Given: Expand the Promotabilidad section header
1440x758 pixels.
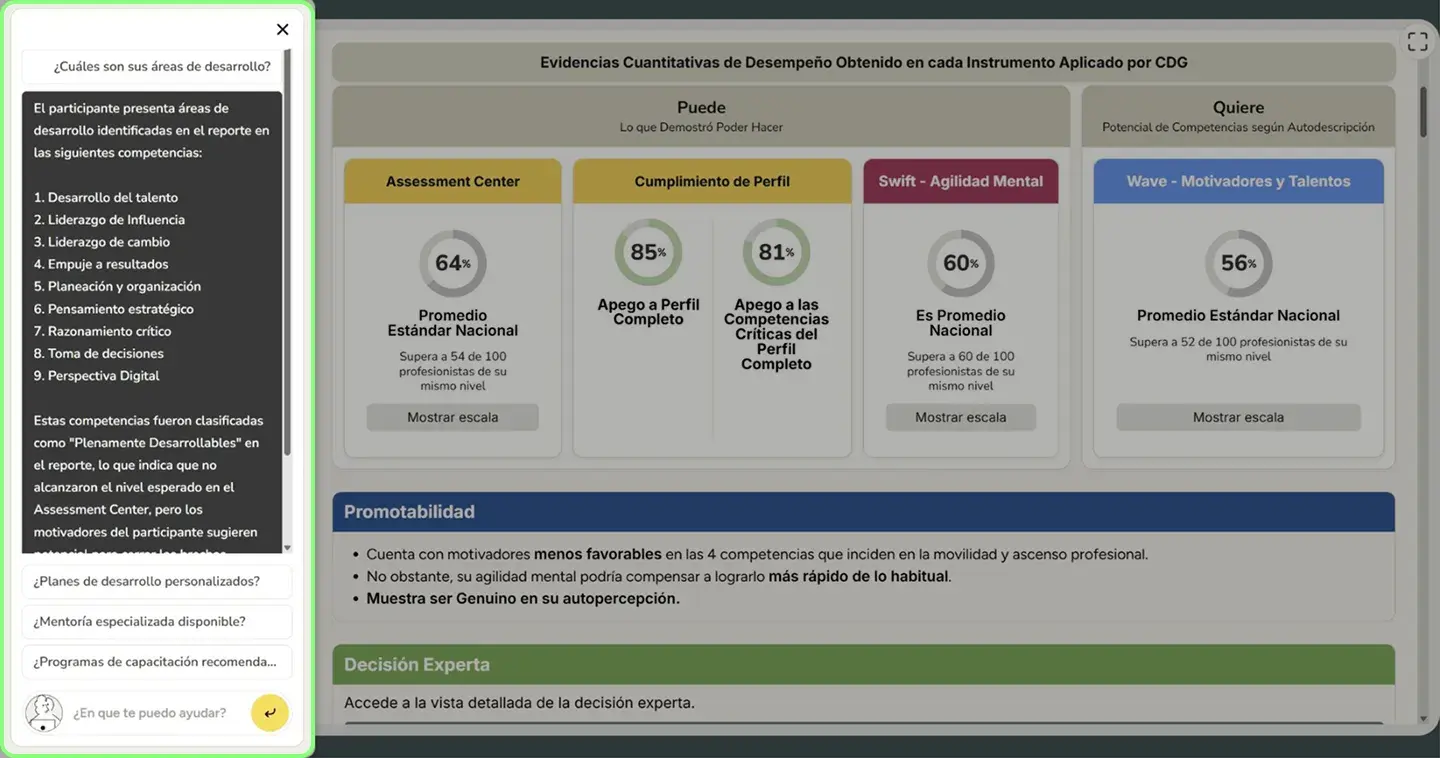Looking at the screenshot, I should tap(864, 512).
